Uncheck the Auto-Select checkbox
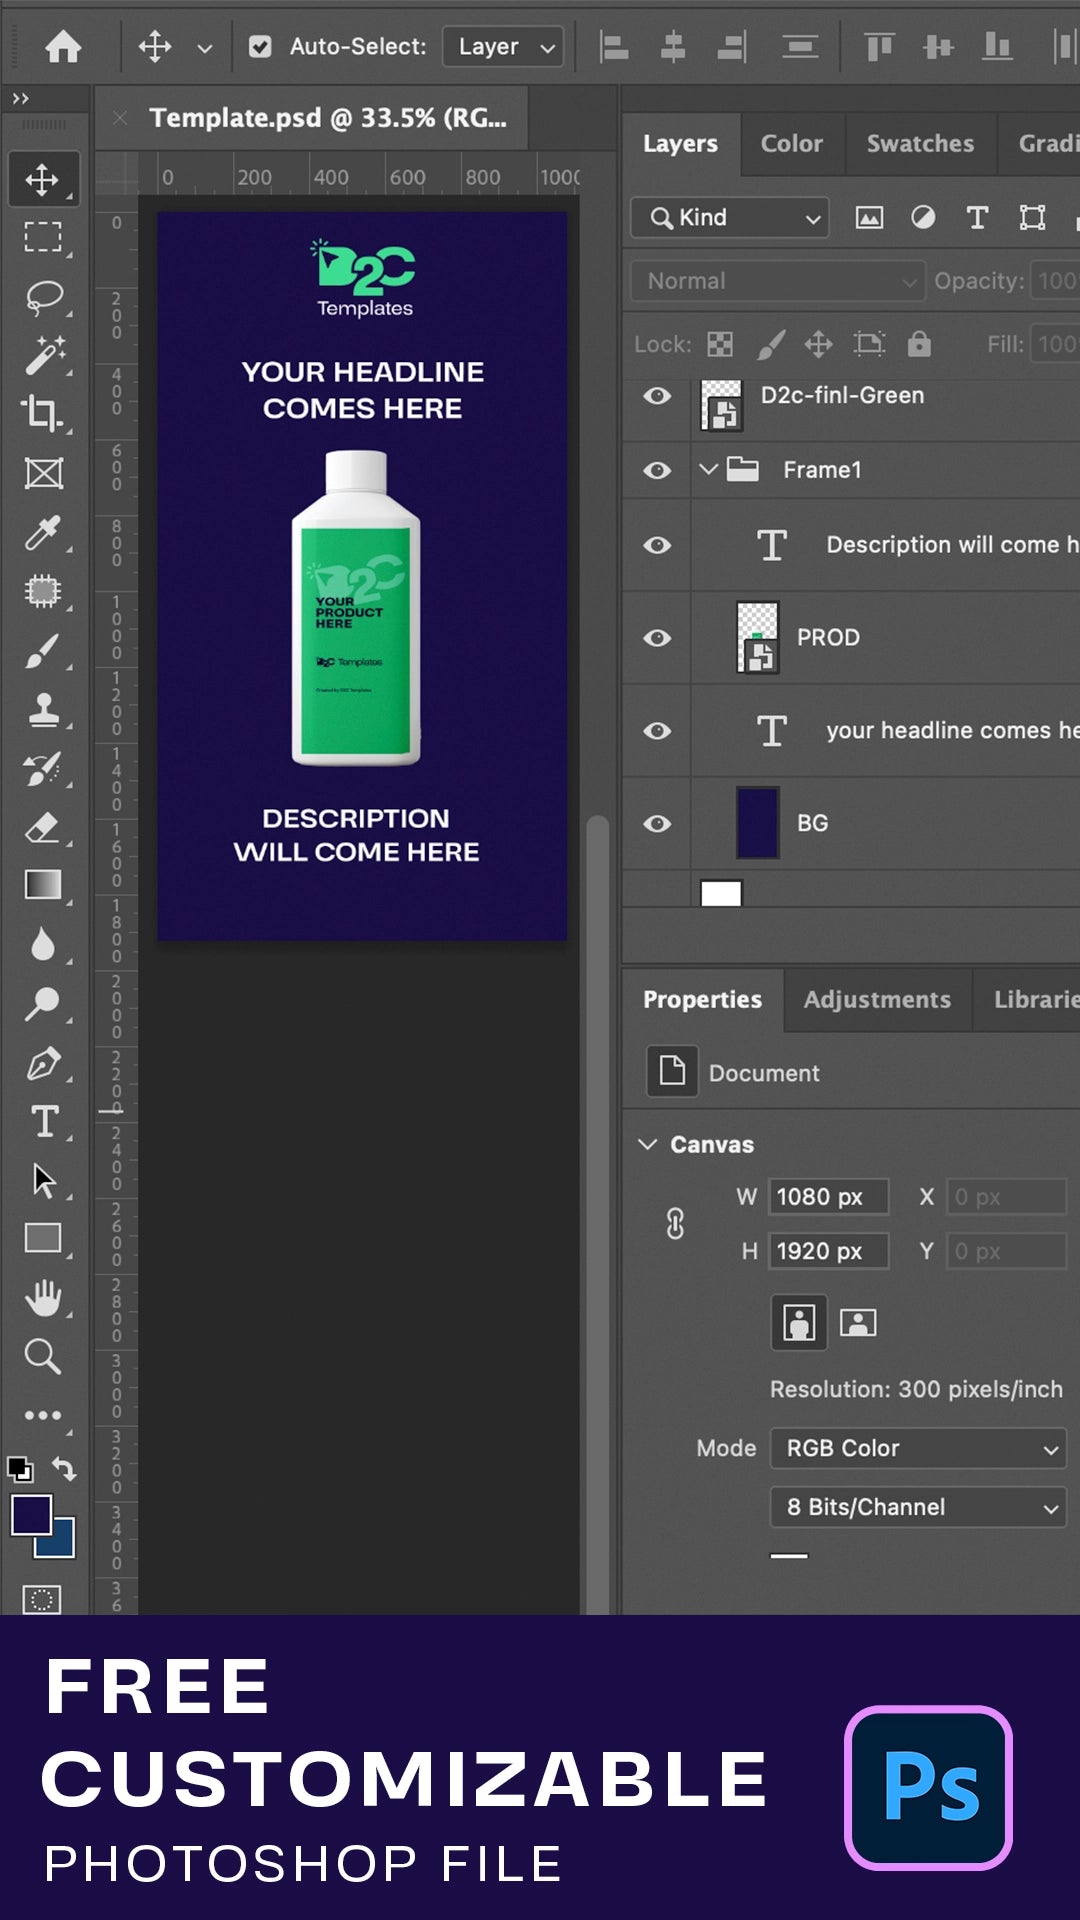Viewport: 1080px width, 1920px height. click(x=260, y=47)
